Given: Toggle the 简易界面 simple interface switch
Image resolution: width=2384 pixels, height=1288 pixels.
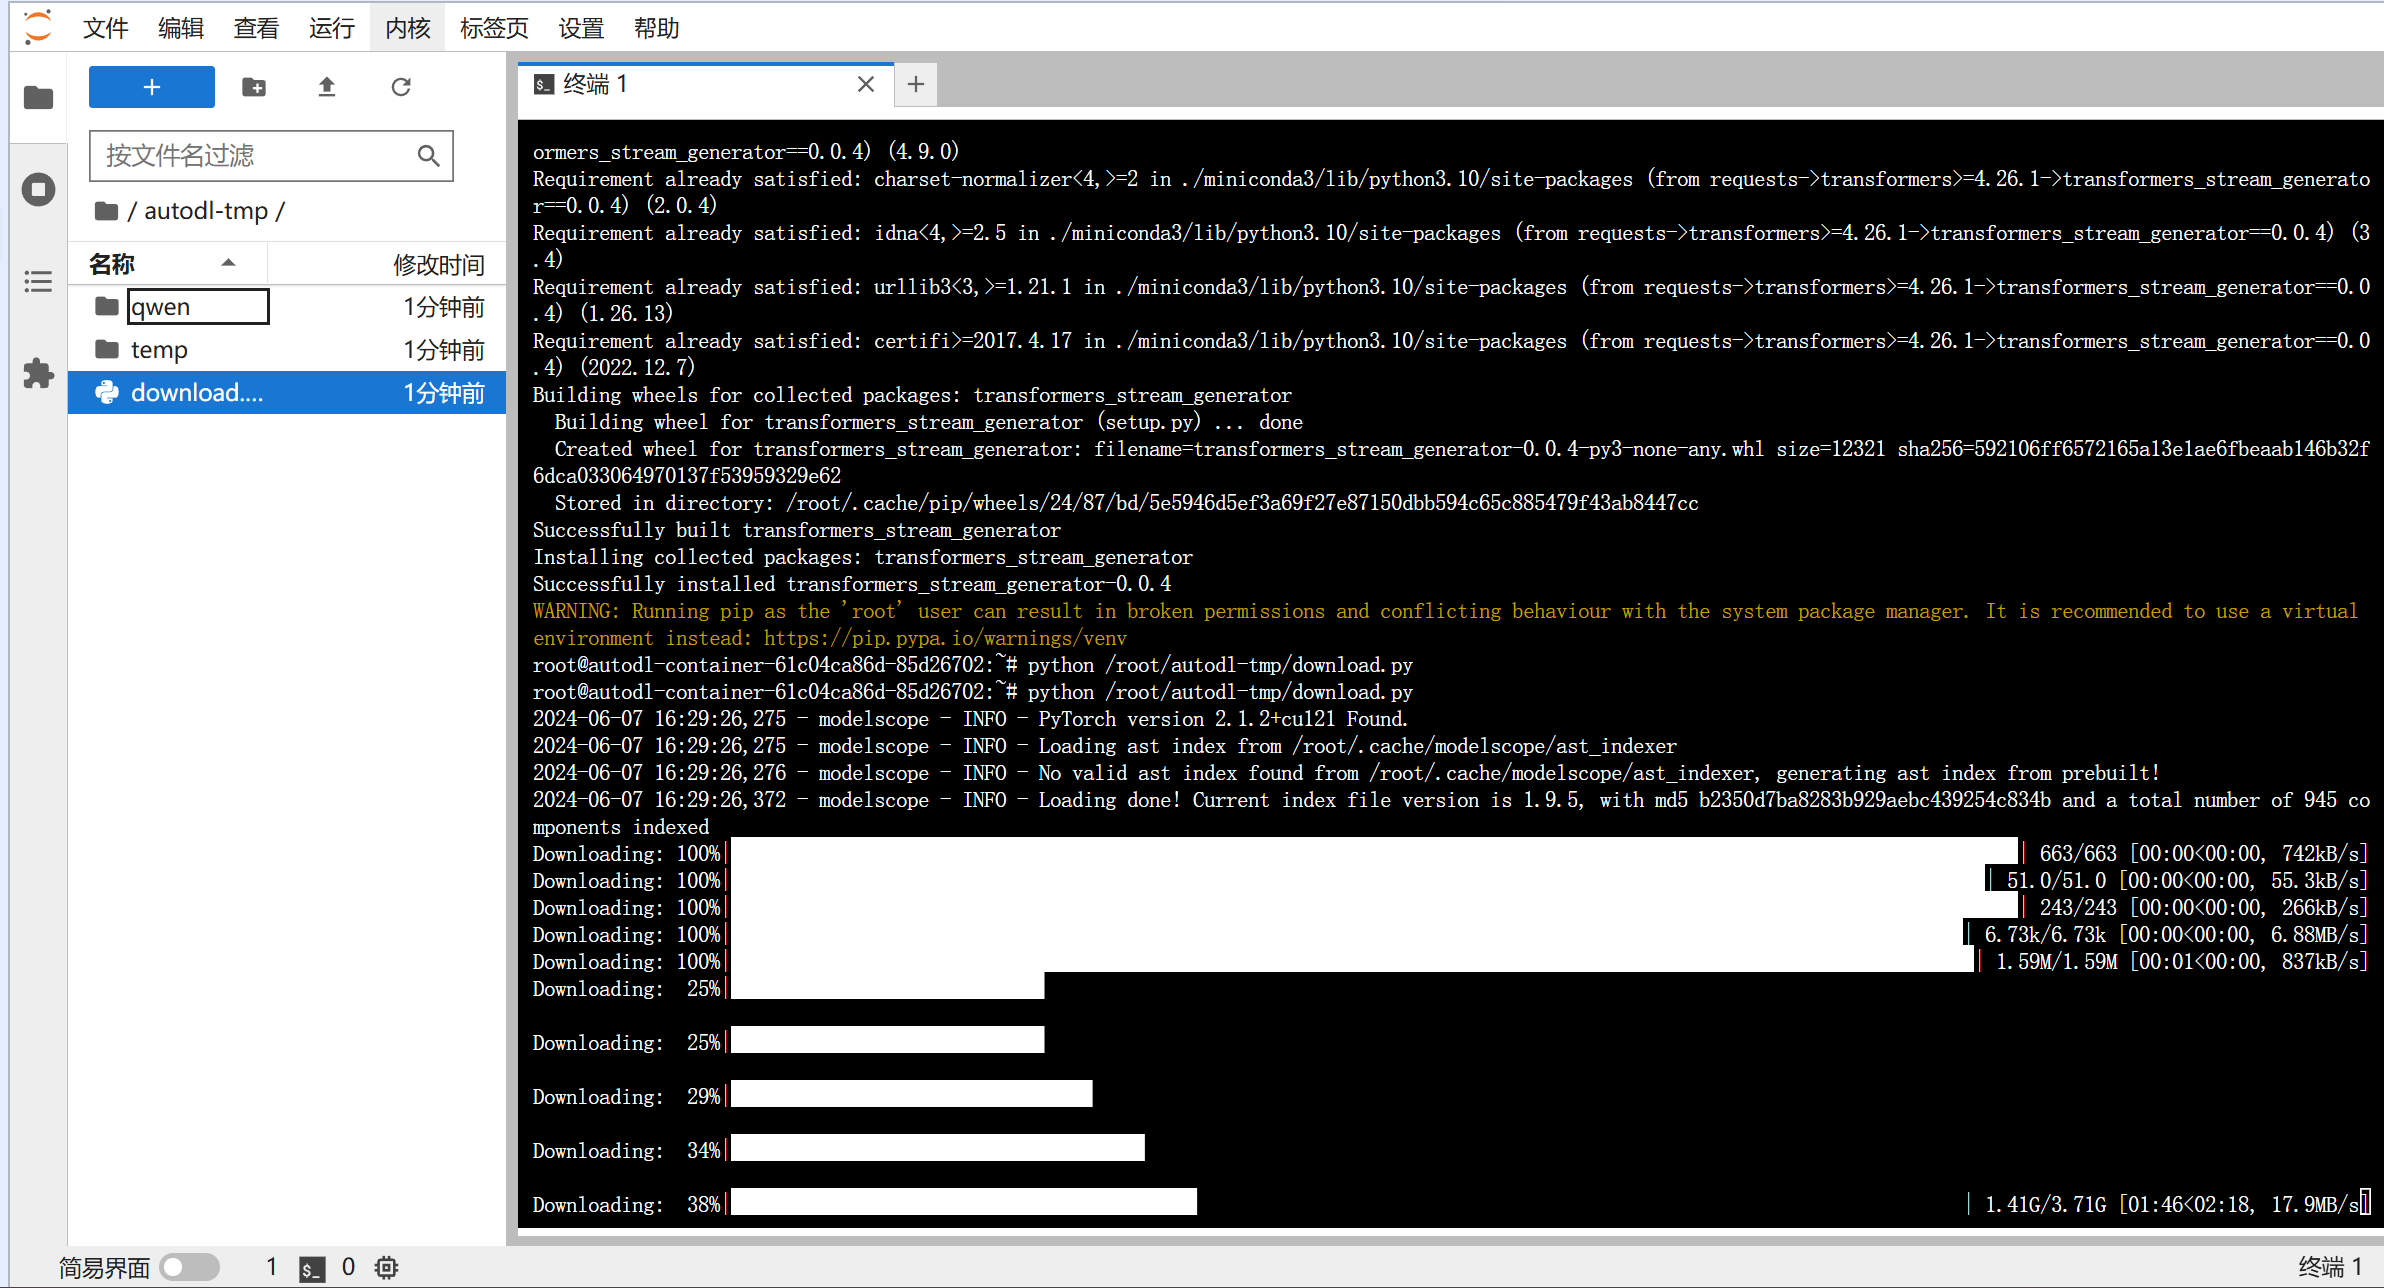Looking at the screenshot, I should (189, 1267).
